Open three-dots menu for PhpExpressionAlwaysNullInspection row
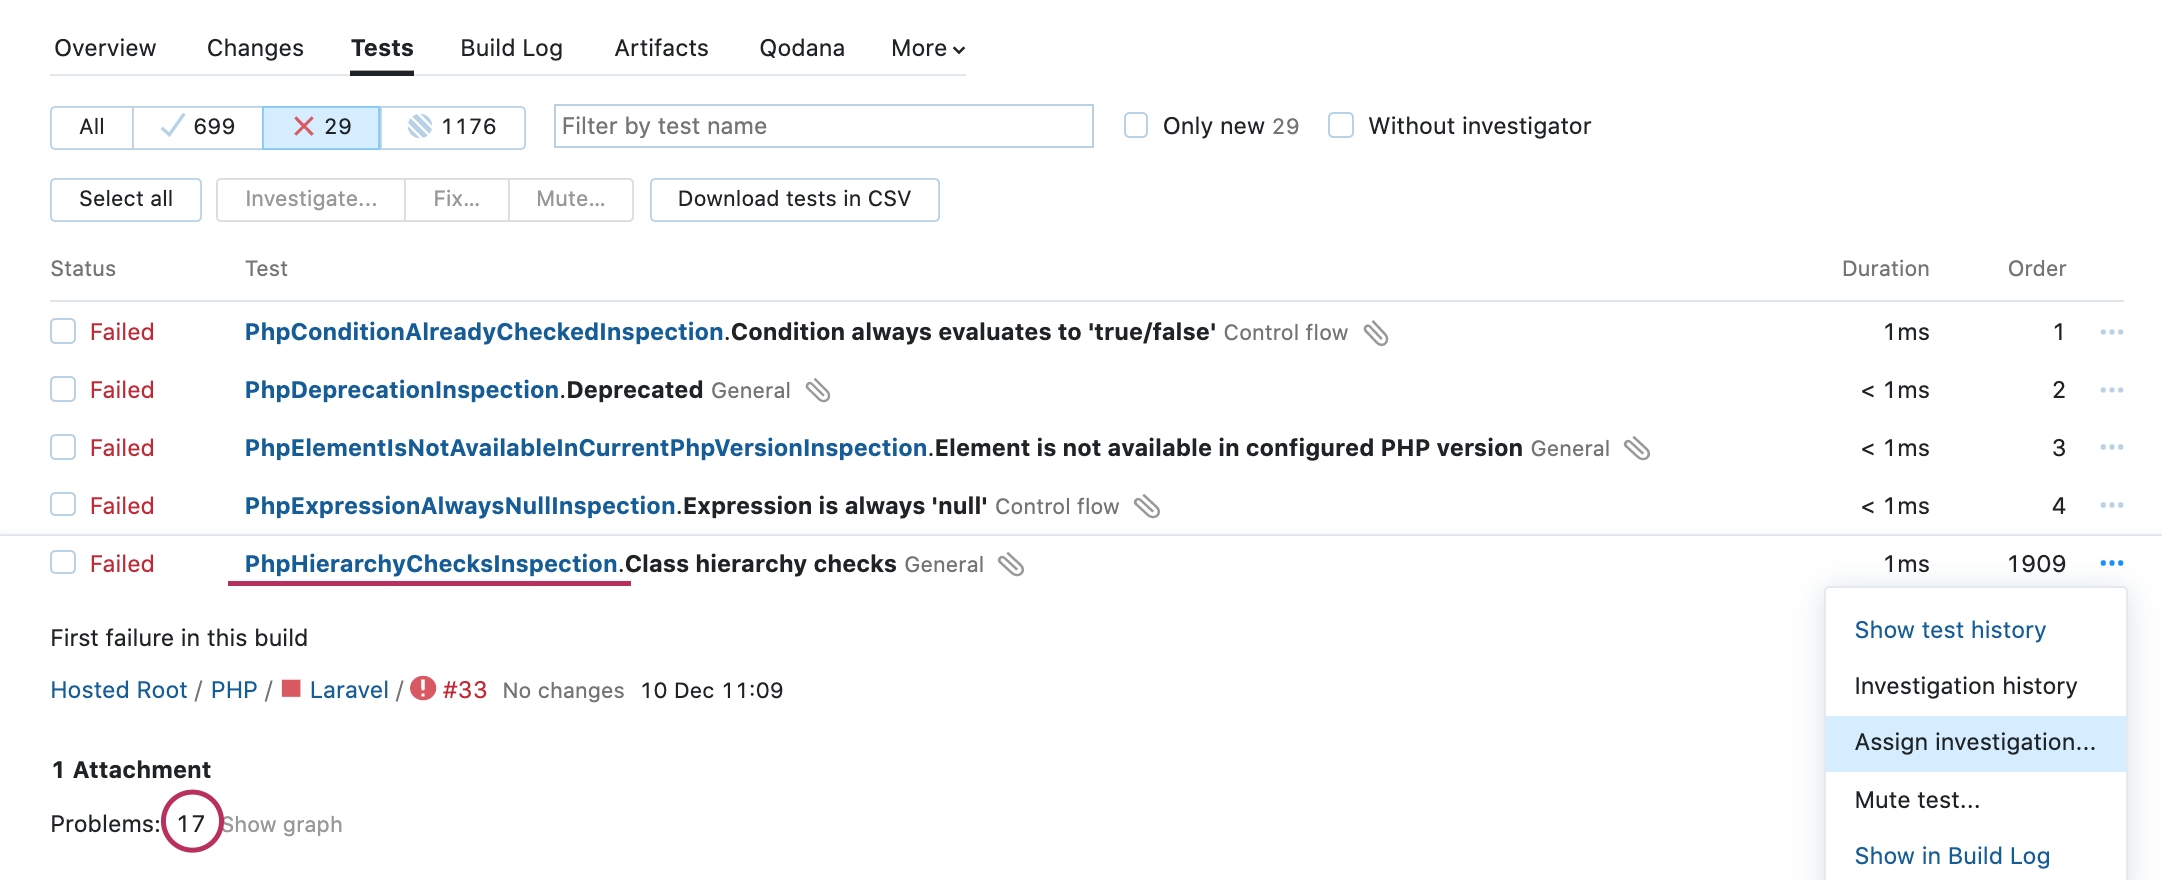 pyautogui.click(x=2111, y=506)
